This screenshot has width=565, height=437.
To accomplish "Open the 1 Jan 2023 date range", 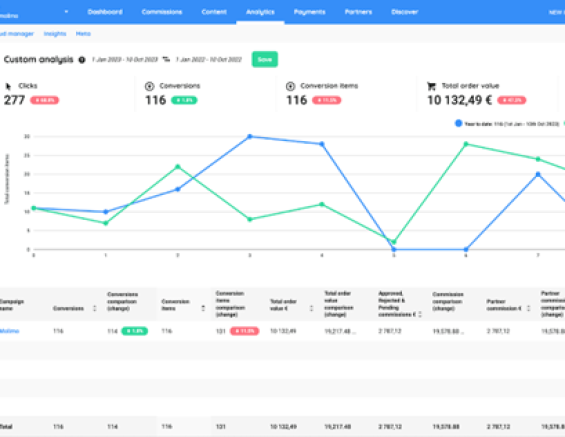I will tap(125, 59).
